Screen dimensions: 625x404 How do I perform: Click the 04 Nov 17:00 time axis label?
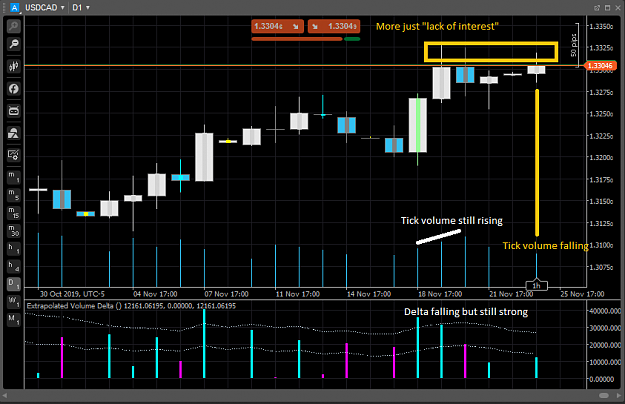(x=155, y=294)
